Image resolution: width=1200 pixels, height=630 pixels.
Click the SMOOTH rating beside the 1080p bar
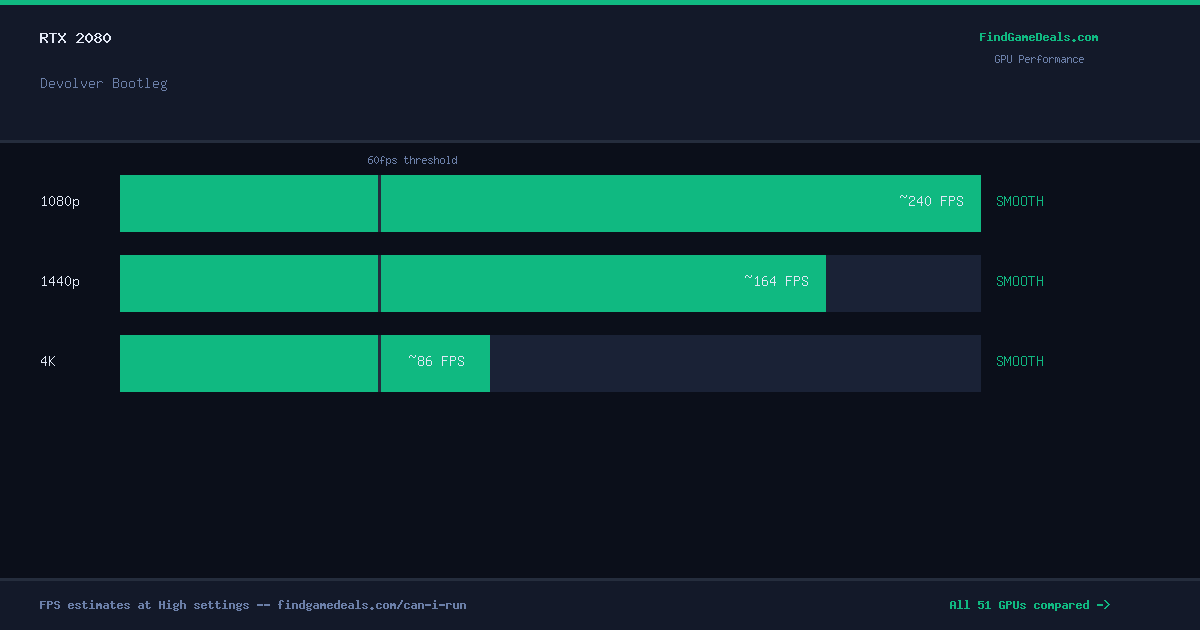tap(1020, 201)
